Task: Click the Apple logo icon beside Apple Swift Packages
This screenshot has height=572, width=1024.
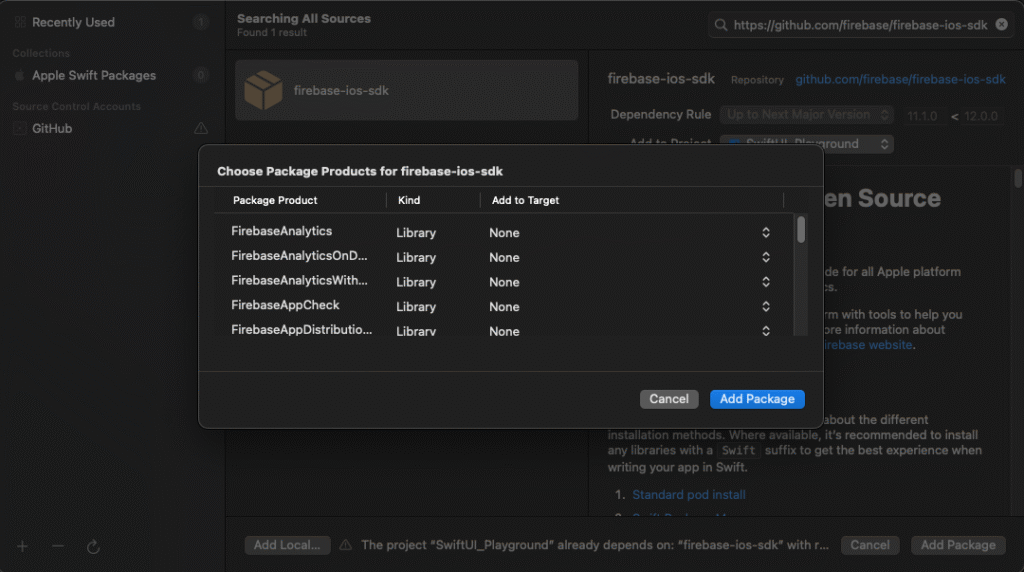Action: coord(20,76)
